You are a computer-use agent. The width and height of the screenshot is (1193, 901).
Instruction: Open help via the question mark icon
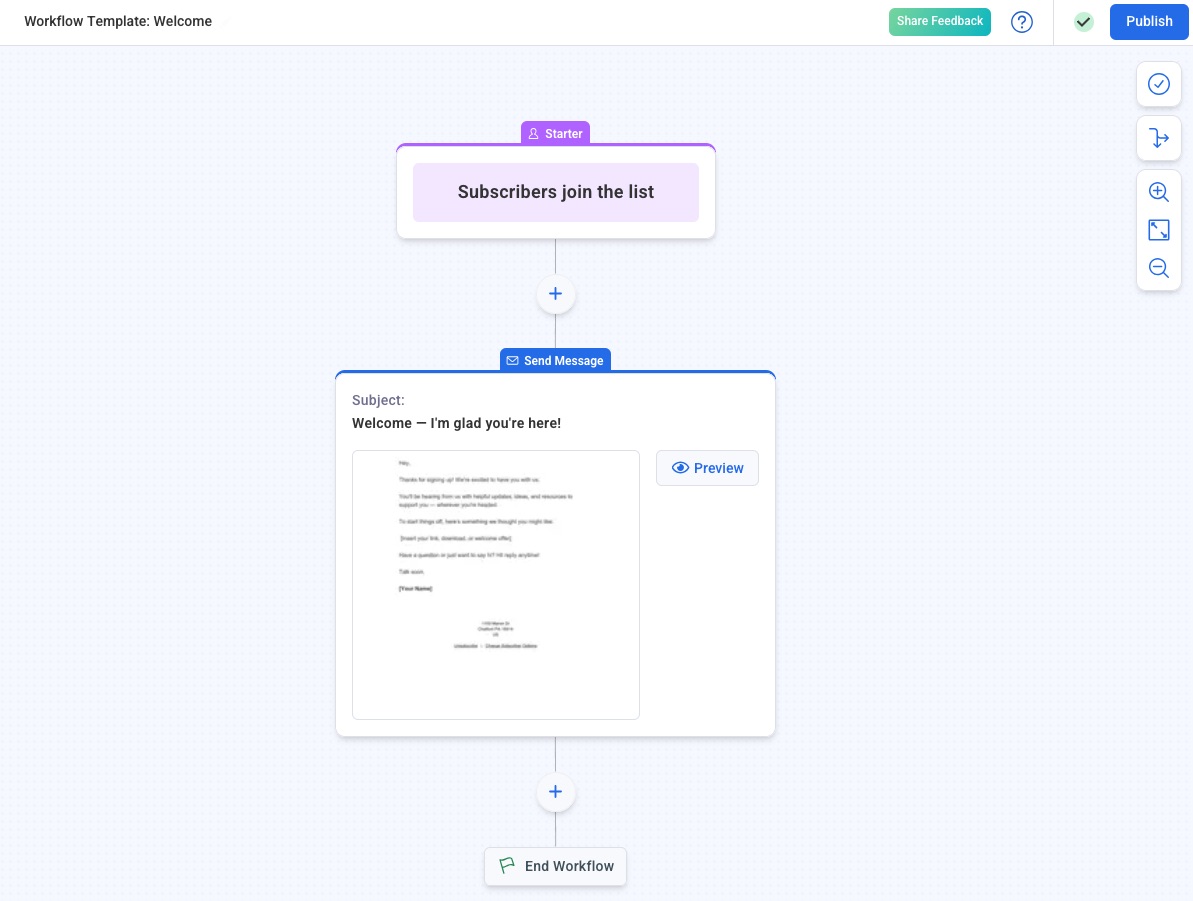1021,21
